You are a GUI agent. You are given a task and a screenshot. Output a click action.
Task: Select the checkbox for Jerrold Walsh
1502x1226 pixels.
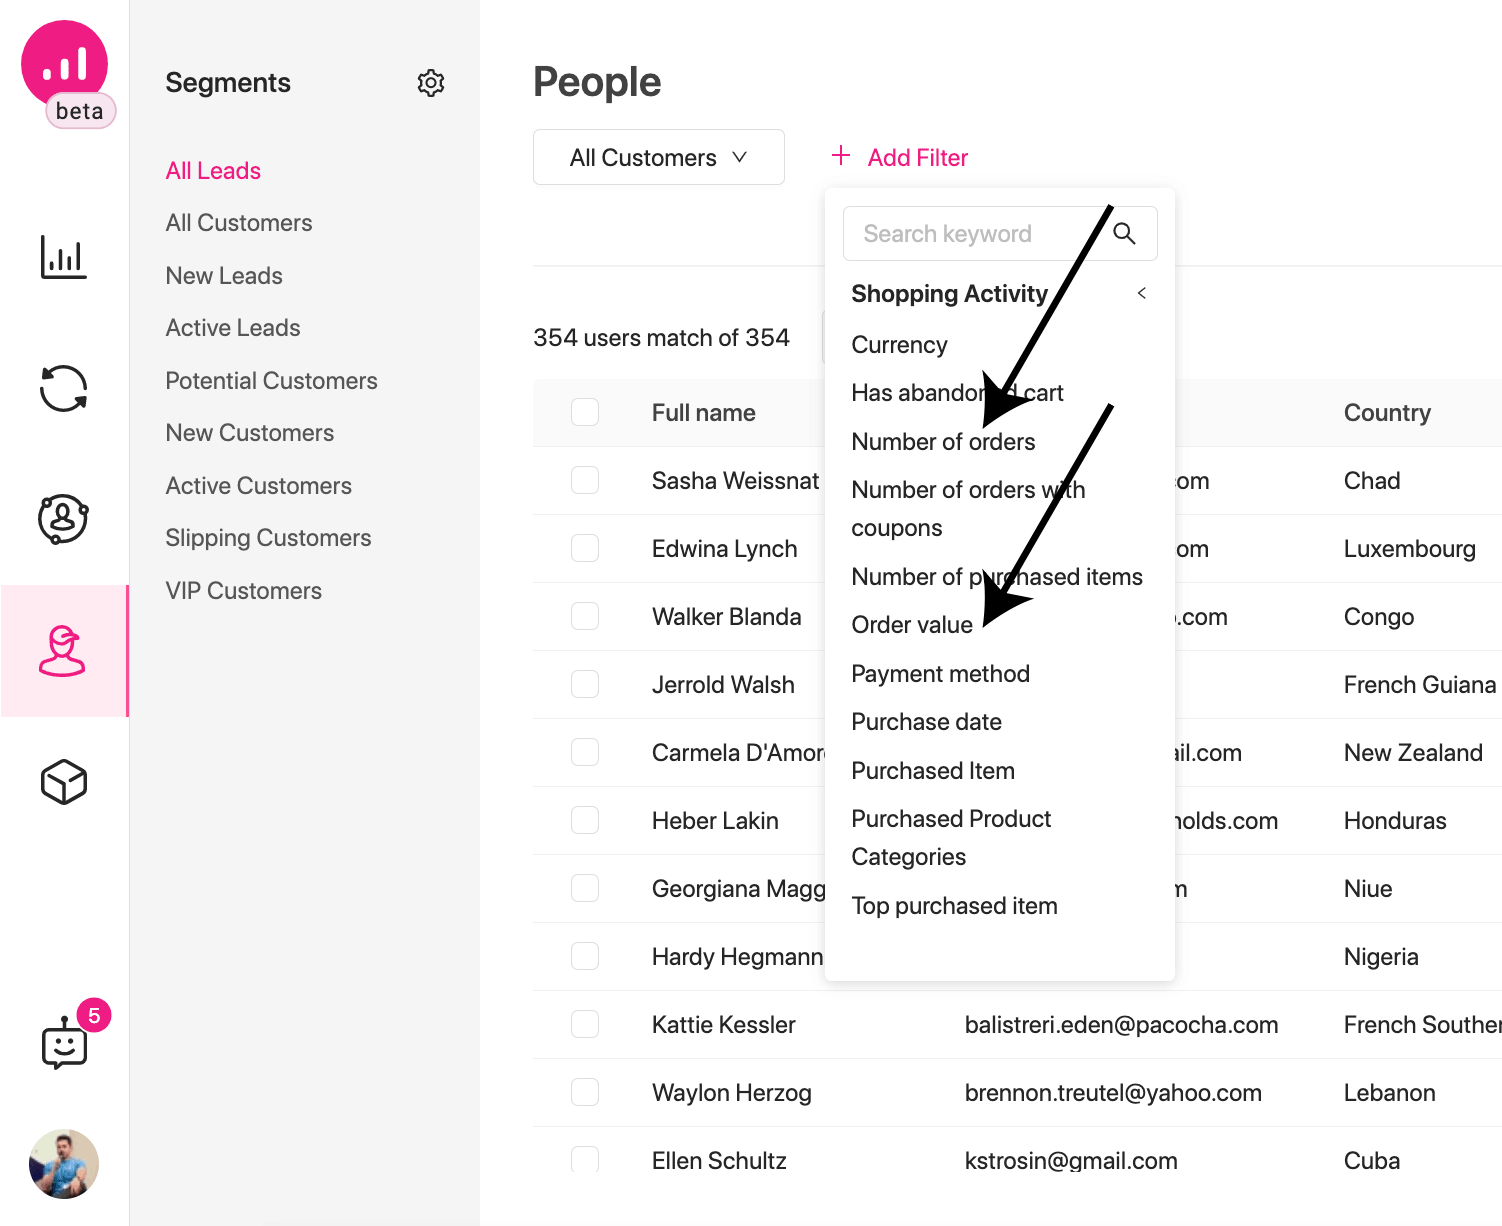[x=585, y=684]
